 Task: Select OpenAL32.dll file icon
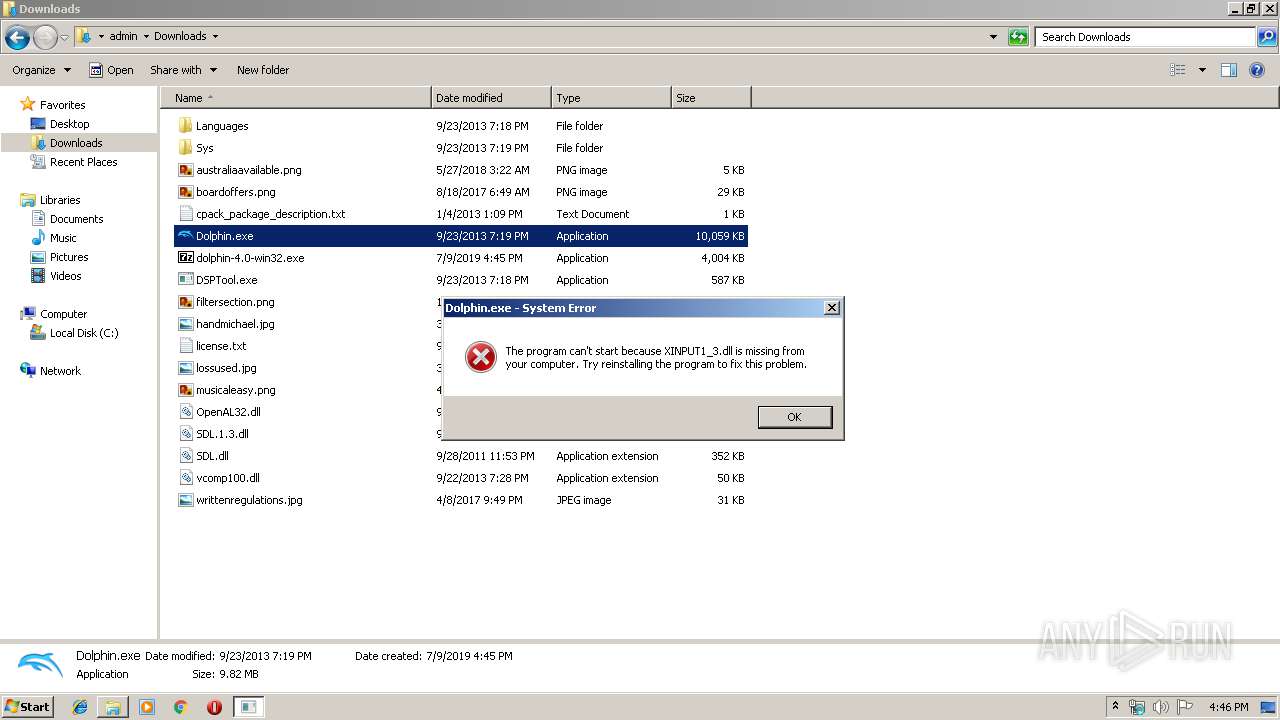(185, 412)
